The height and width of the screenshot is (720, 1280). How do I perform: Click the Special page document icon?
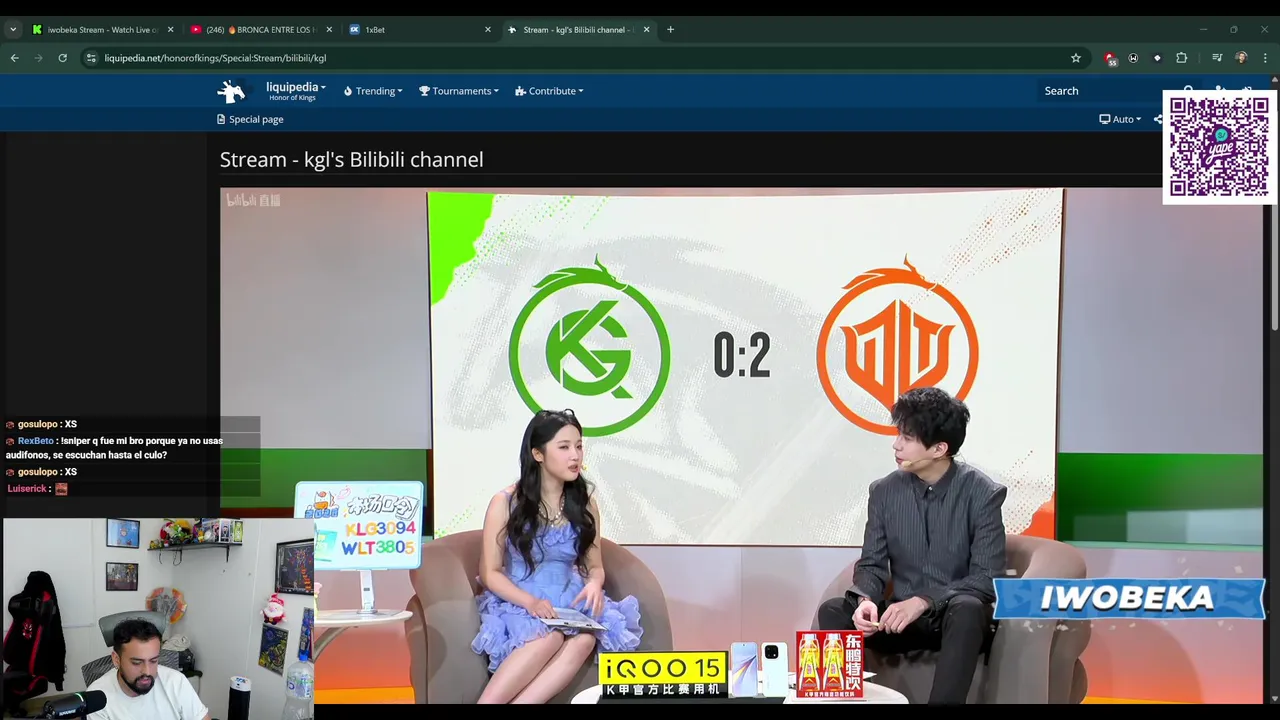tap(221, 119)
